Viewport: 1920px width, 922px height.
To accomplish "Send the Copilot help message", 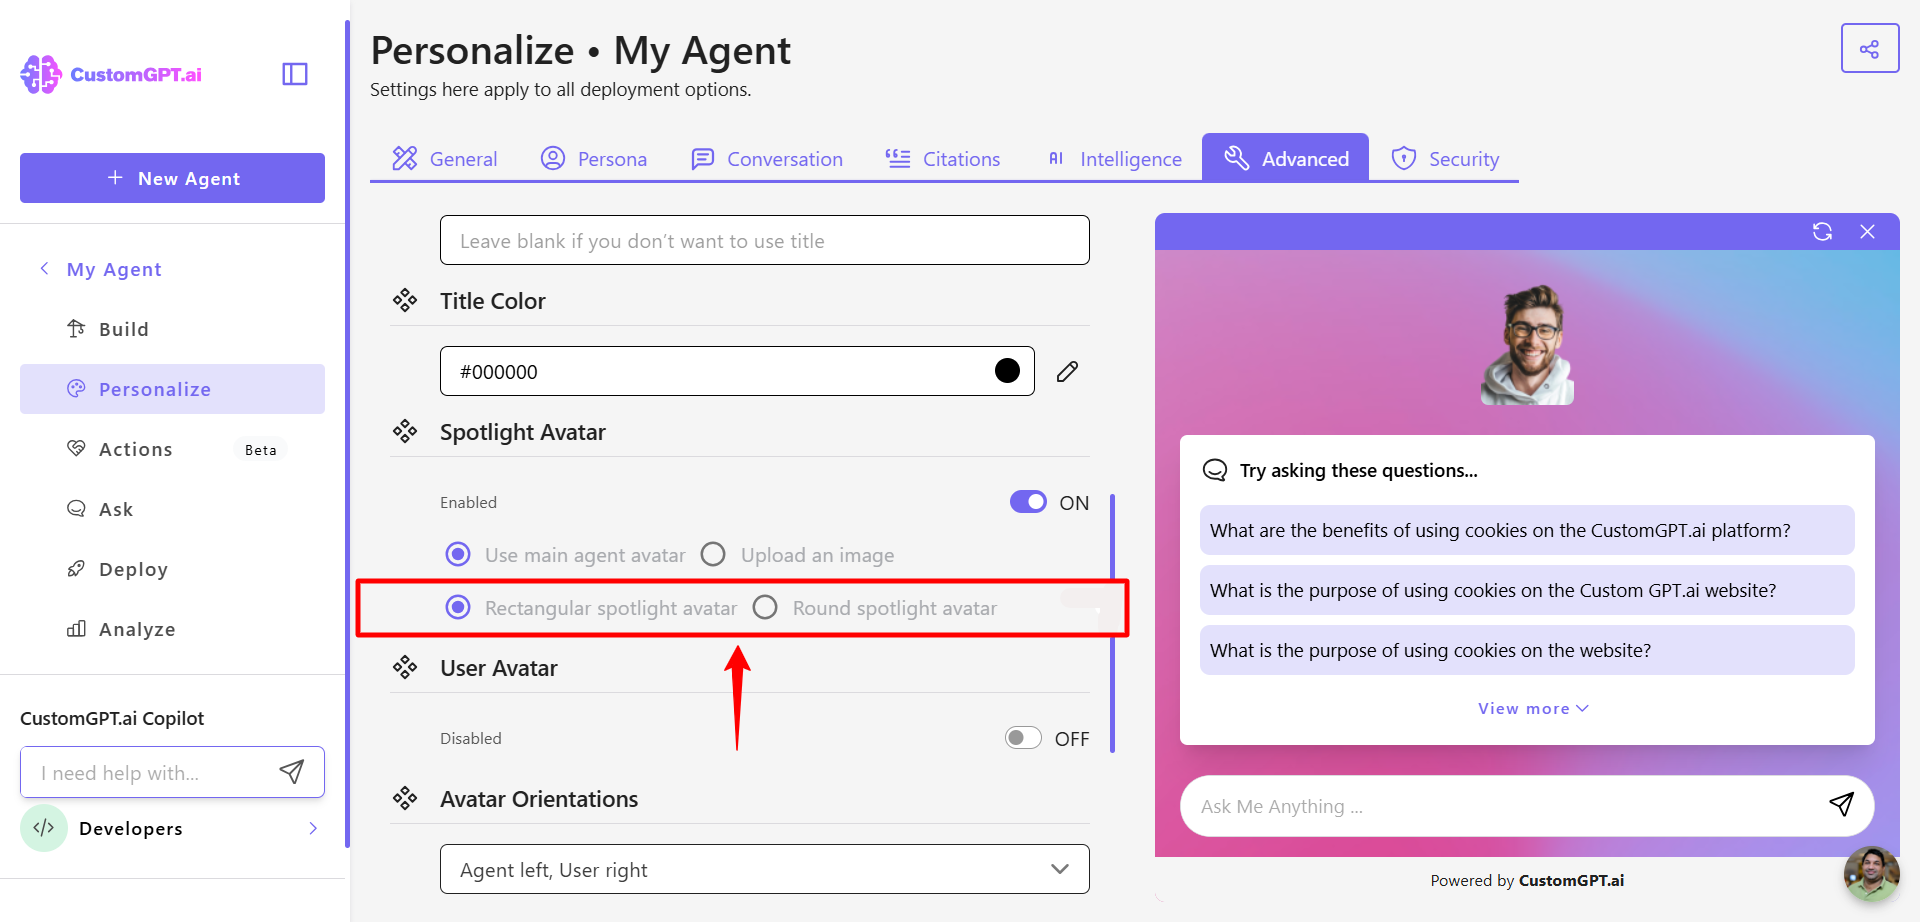I will click(291, 772).
